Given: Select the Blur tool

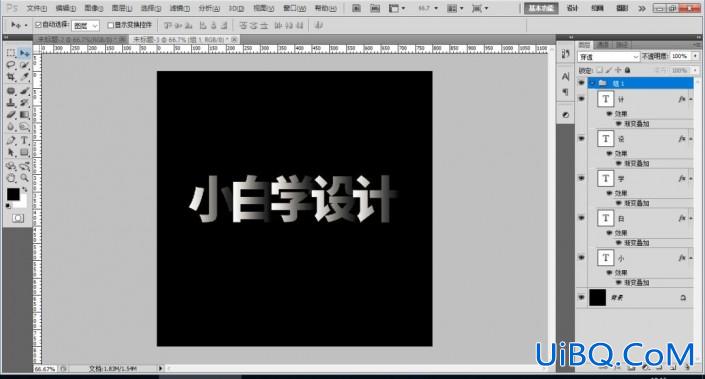Looking at the screenshot, I should (x=11, y=127).
